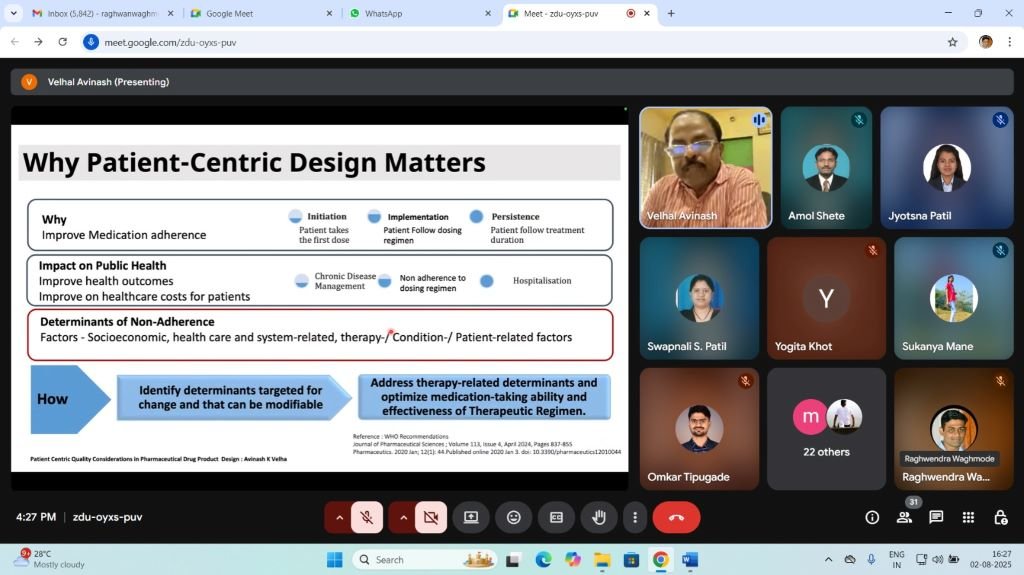The width and height of the screenshot is (1024, 575).
Task: Expand video settings chevron beside camera
Action: [x=403, y=517]
